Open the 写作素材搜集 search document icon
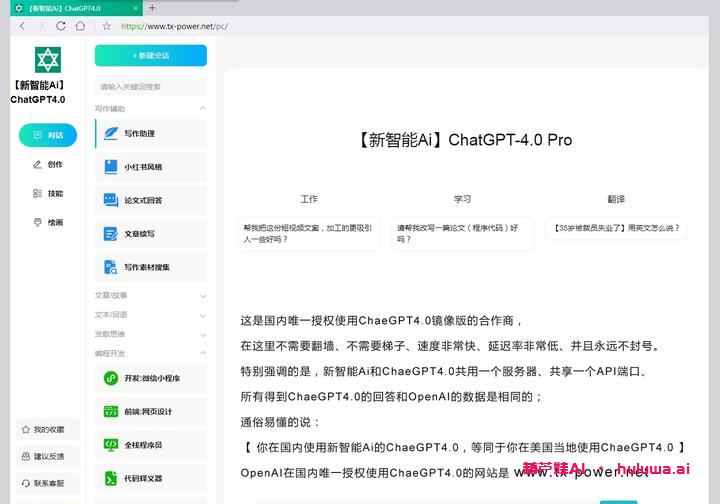Image resolution: width=720 pixels, height=504 pixels. coord(111,267)
